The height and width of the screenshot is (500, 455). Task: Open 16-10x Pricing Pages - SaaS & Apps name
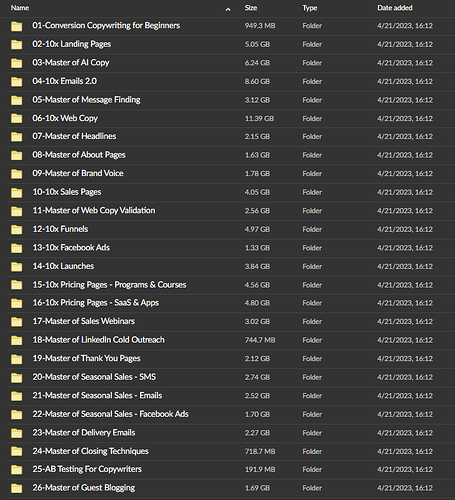coord(96,303)
